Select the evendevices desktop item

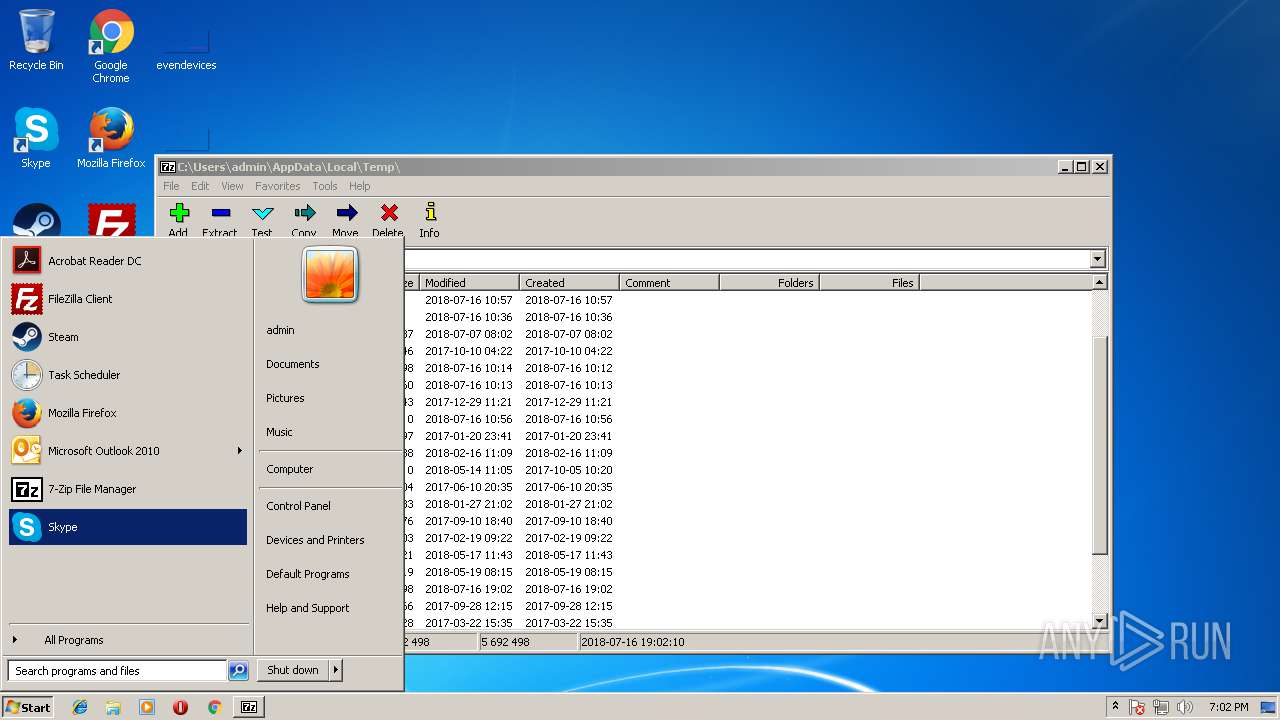click(186, 48)
